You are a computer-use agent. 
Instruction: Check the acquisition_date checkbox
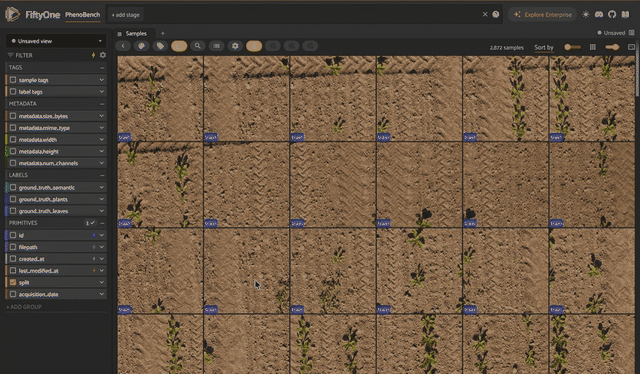pos(13,294)
